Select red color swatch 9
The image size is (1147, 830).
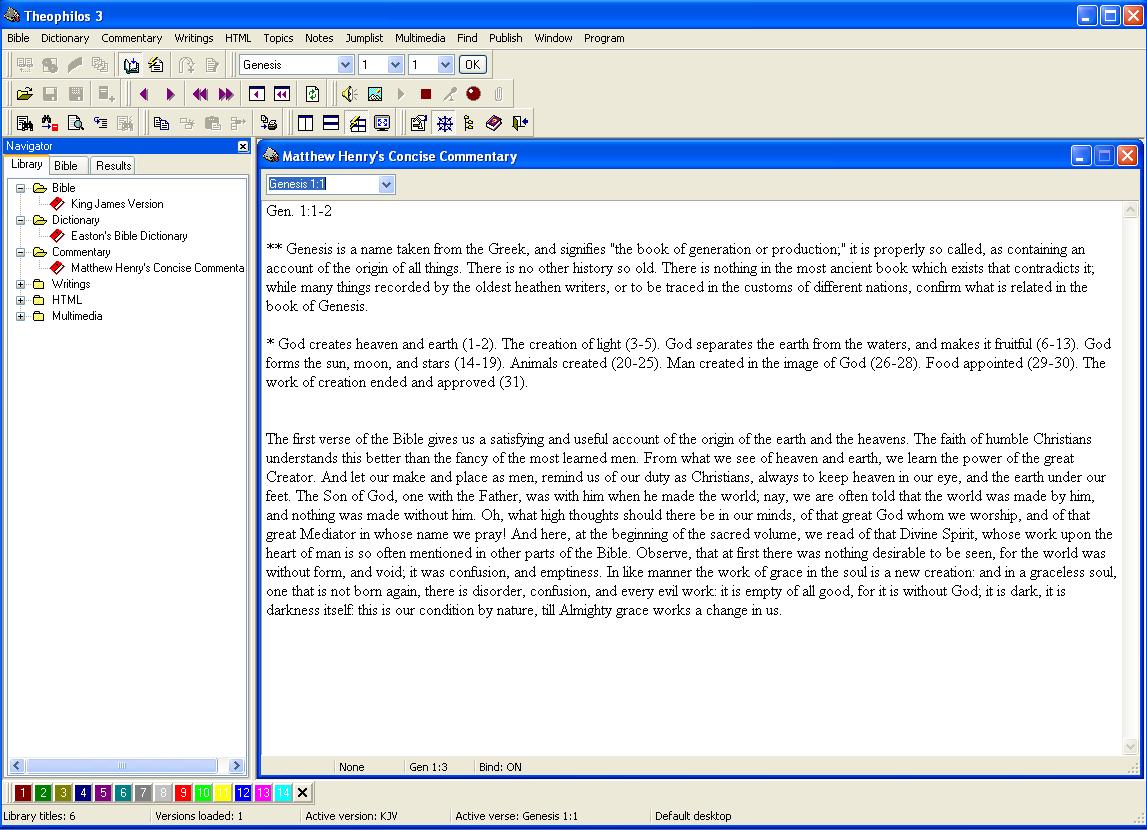click(184, 792)
